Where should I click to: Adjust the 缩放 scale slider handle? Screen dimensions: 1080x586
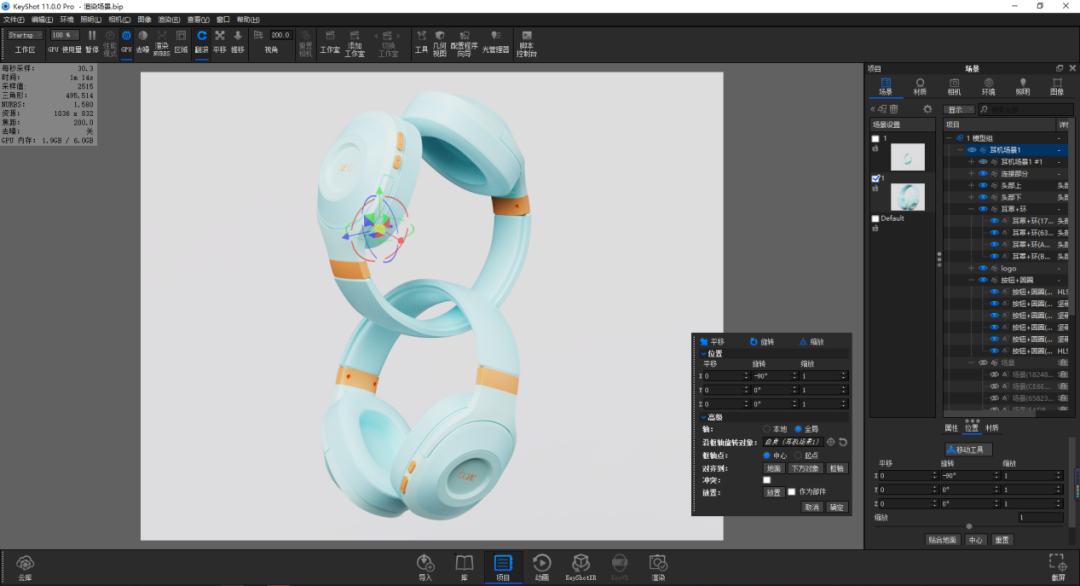pos(969,526)
